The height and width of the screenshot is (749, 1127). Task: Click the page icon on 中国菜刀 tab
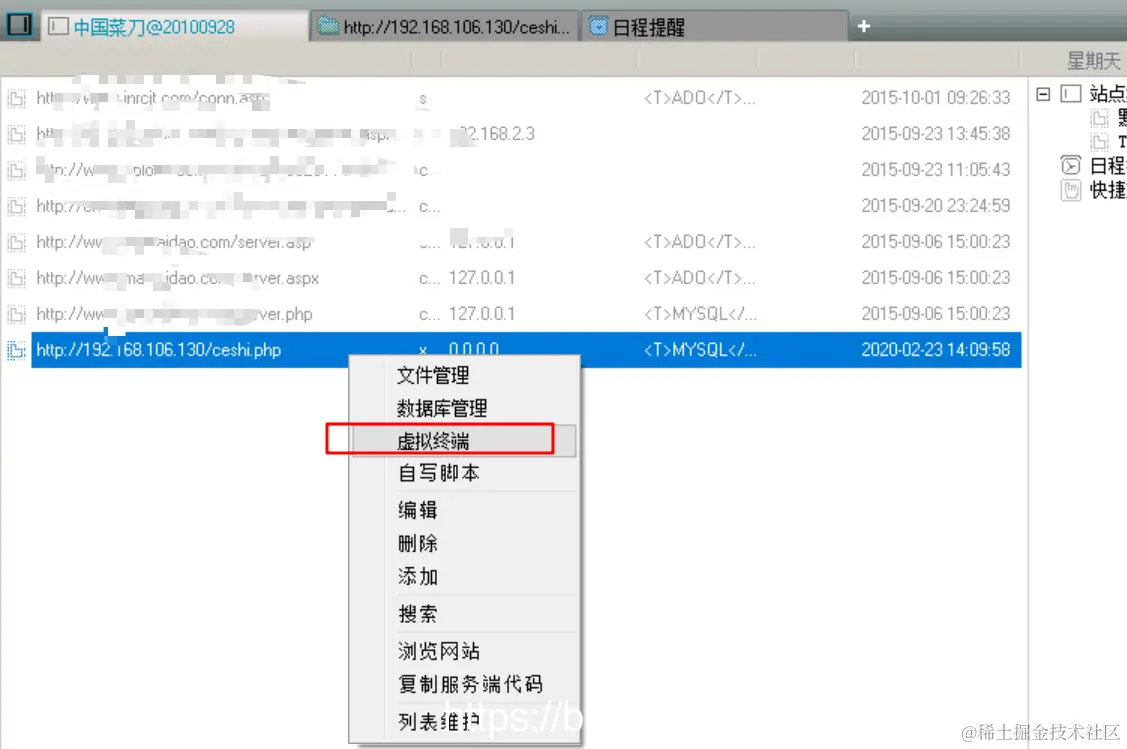(58, 27)
